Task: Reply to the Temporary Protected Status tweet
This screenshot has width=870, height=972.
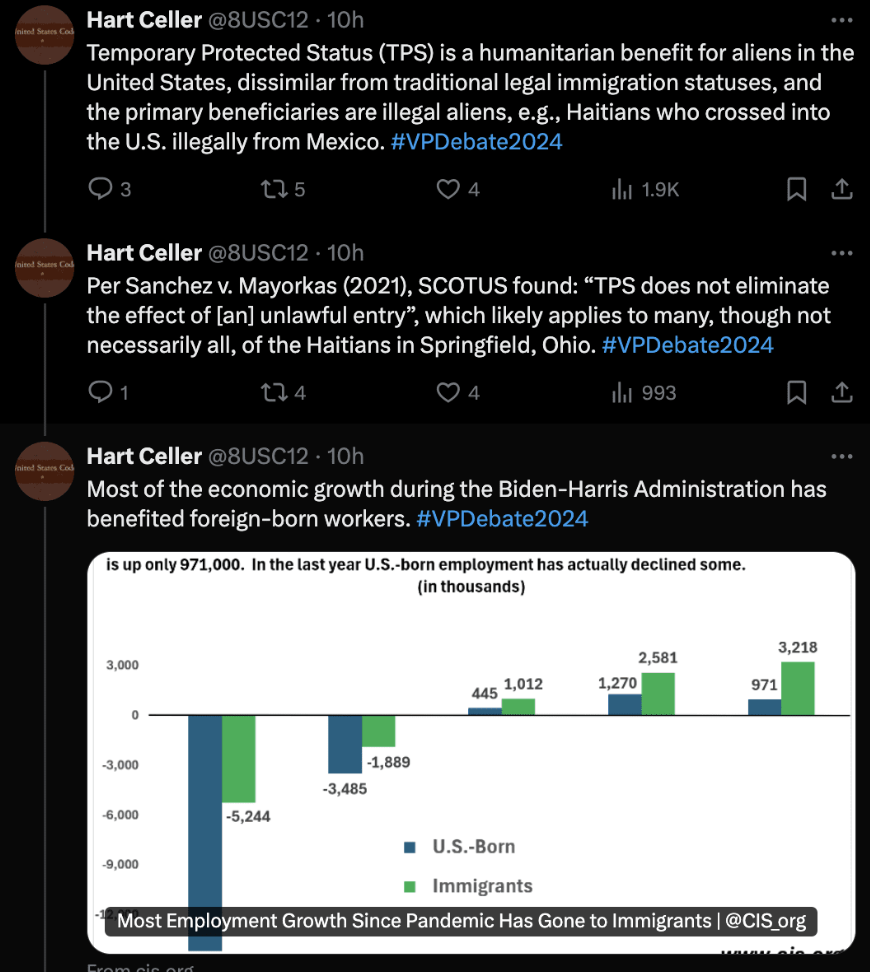Action: pyautogui.click(x=100, y=188)
